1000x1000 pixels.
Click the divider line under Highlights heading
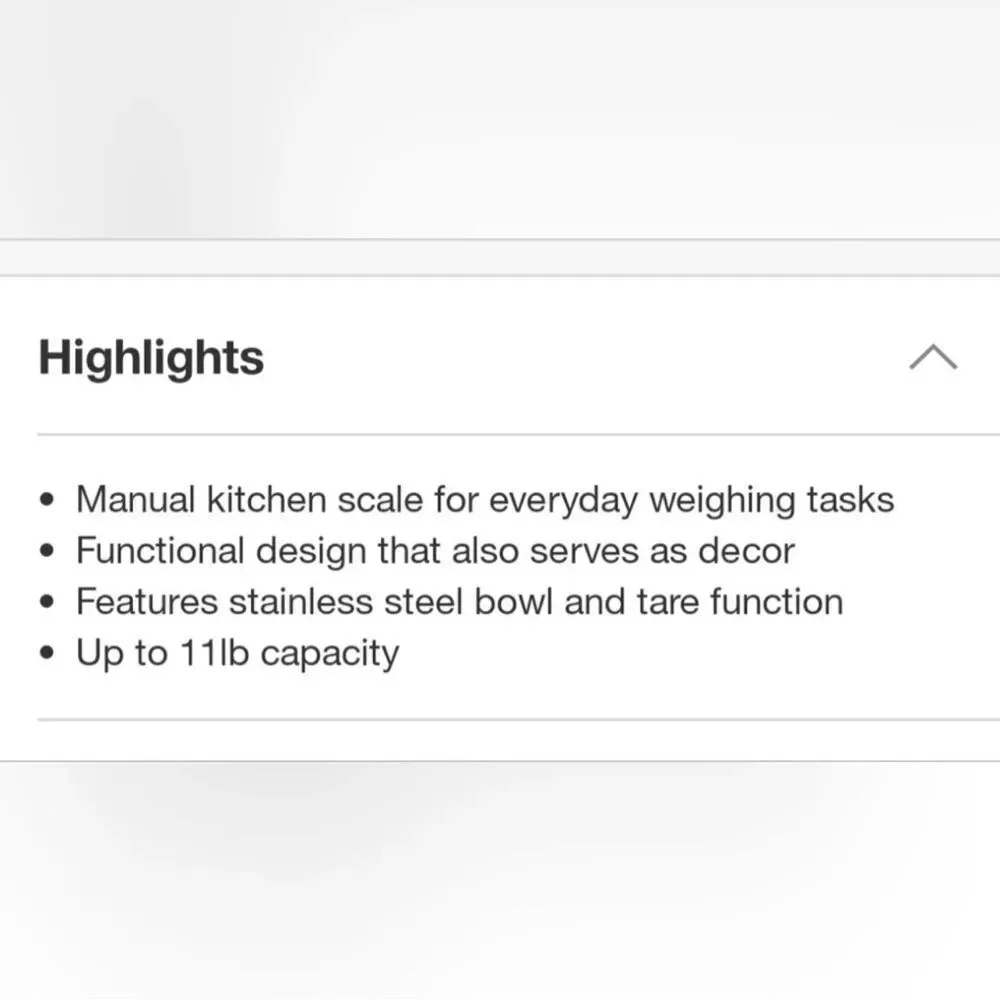click(x=518, y=435)
